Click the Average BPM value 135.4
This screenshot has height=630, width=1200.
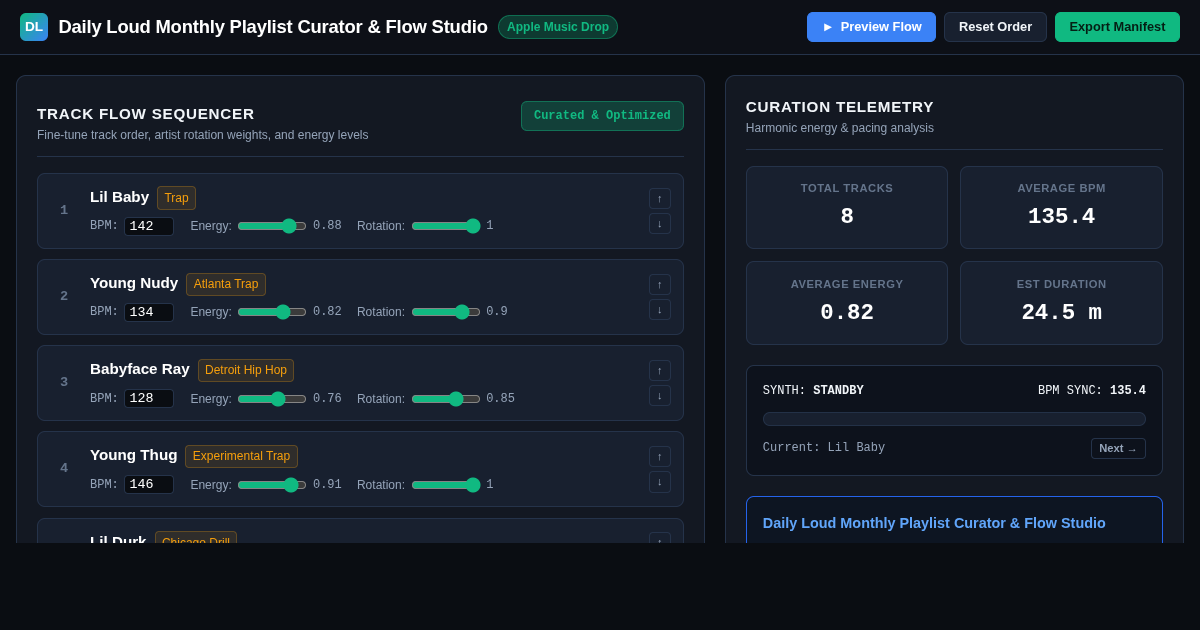[x=1061, y=217]
